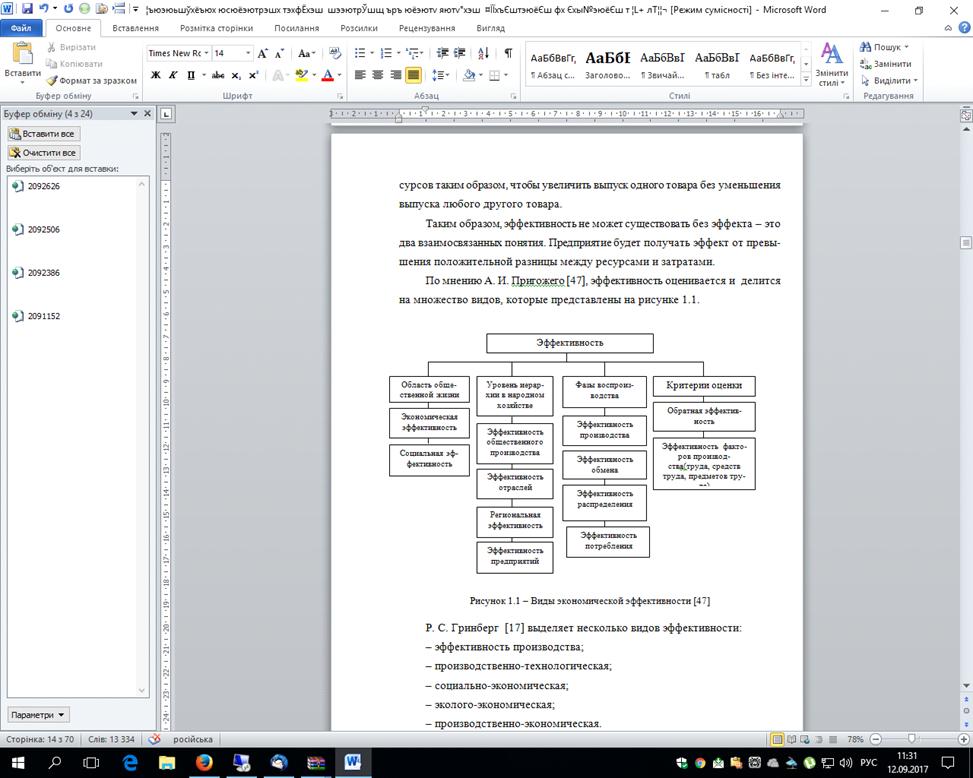Select clipboard item 2092506
973x778 pixels.
tap(44, 229)
